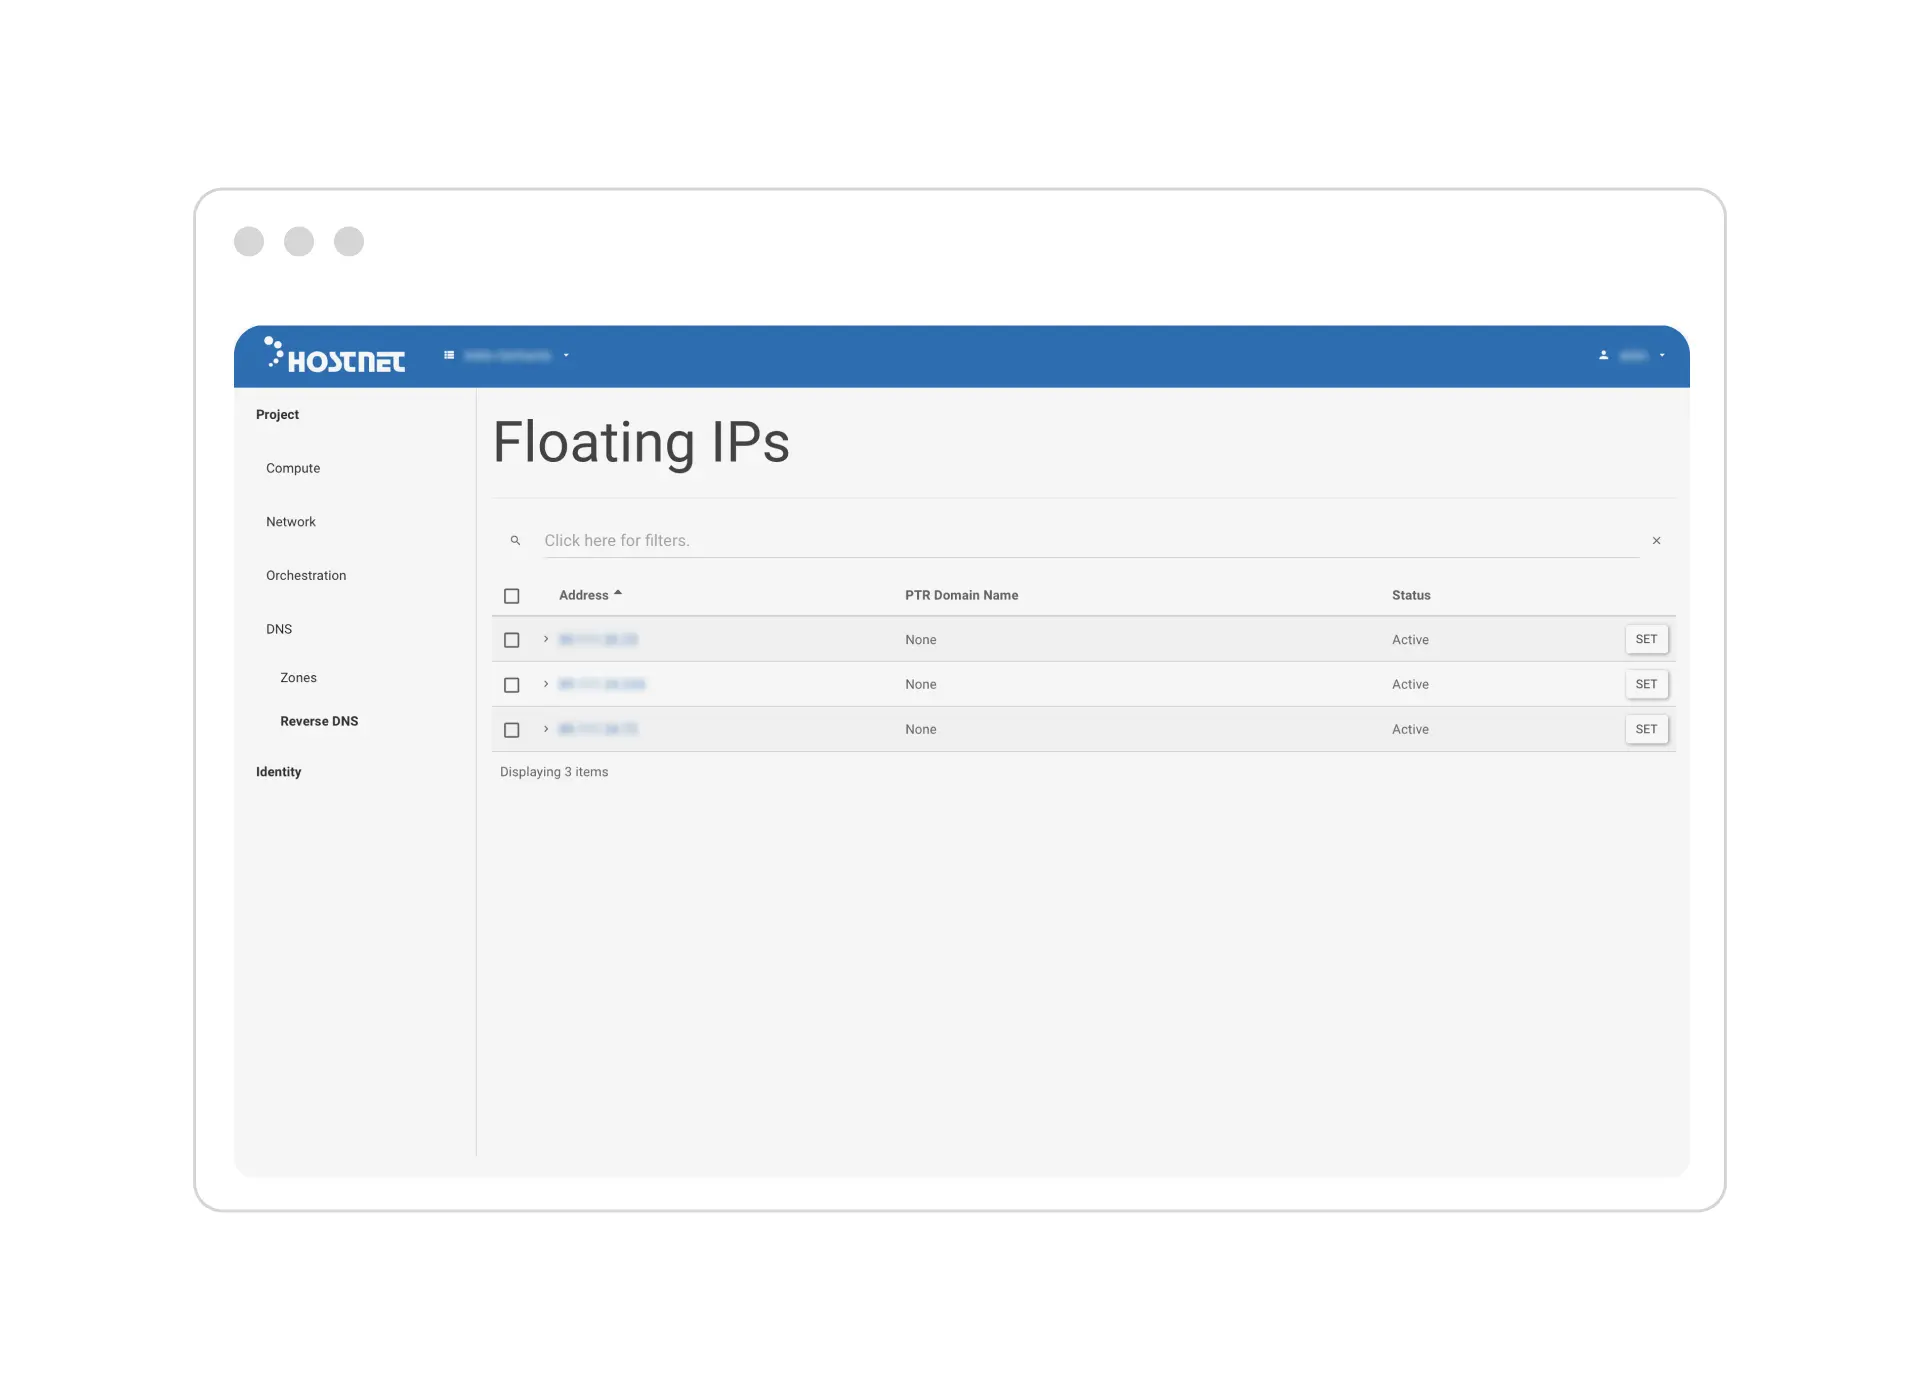Viewport: 1920px width, 1400px height.
Task: Click the project list icon in header
Action: point(449,355)
